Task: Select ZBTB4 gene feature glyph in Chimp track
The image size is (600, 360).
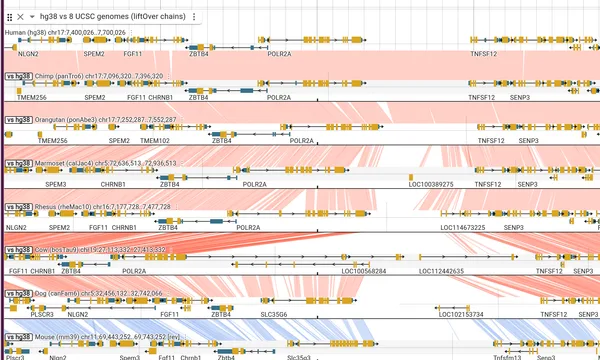Action: (227, 91)
